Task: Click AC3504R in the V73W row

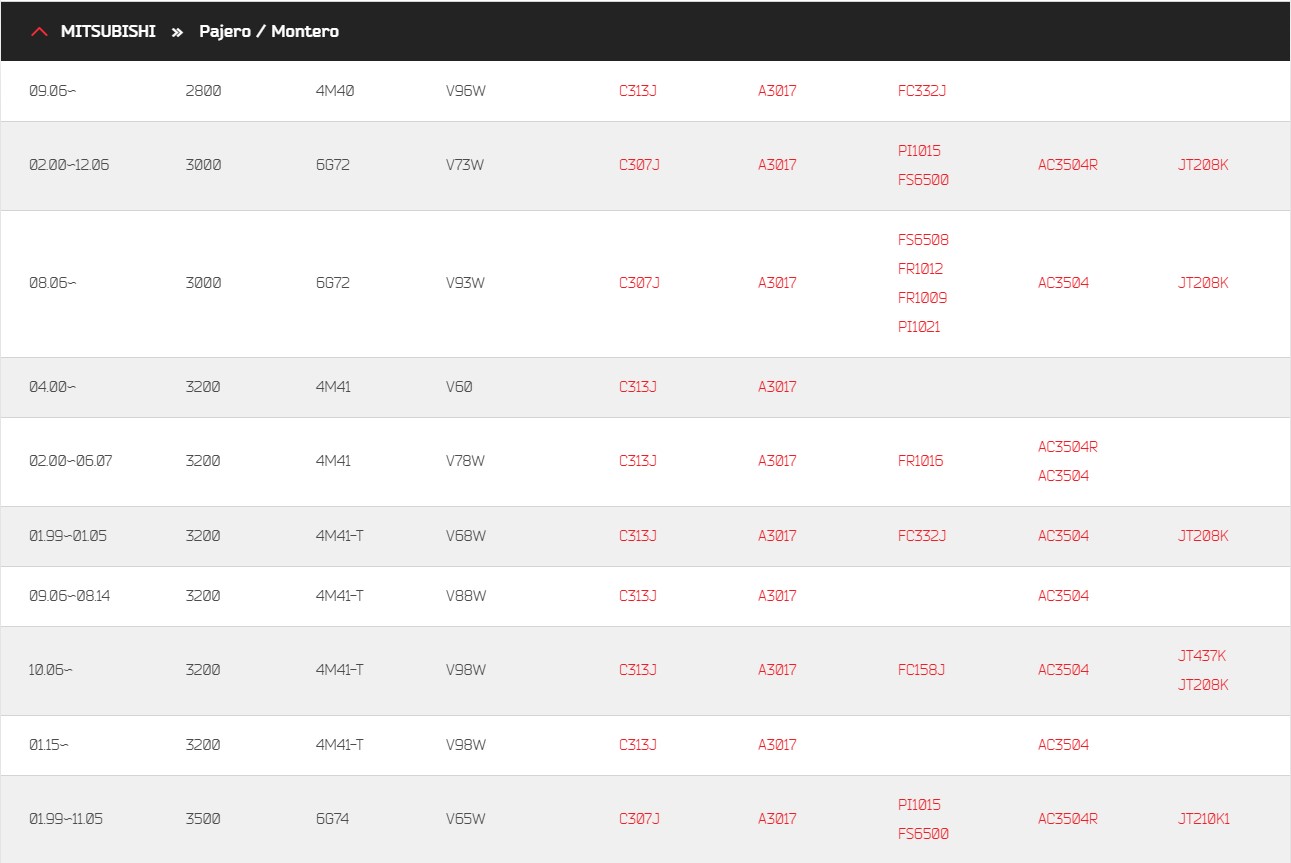Action: (1068, 165)
